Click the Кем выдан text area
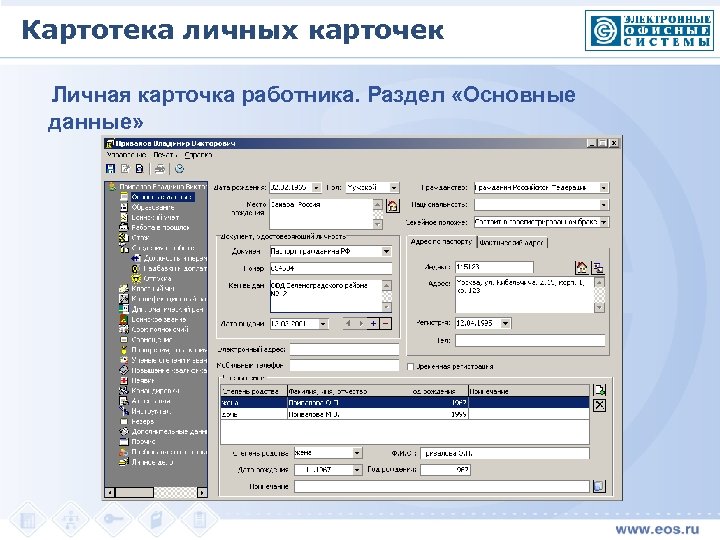 pyautogui.click(x=326, y=296)
